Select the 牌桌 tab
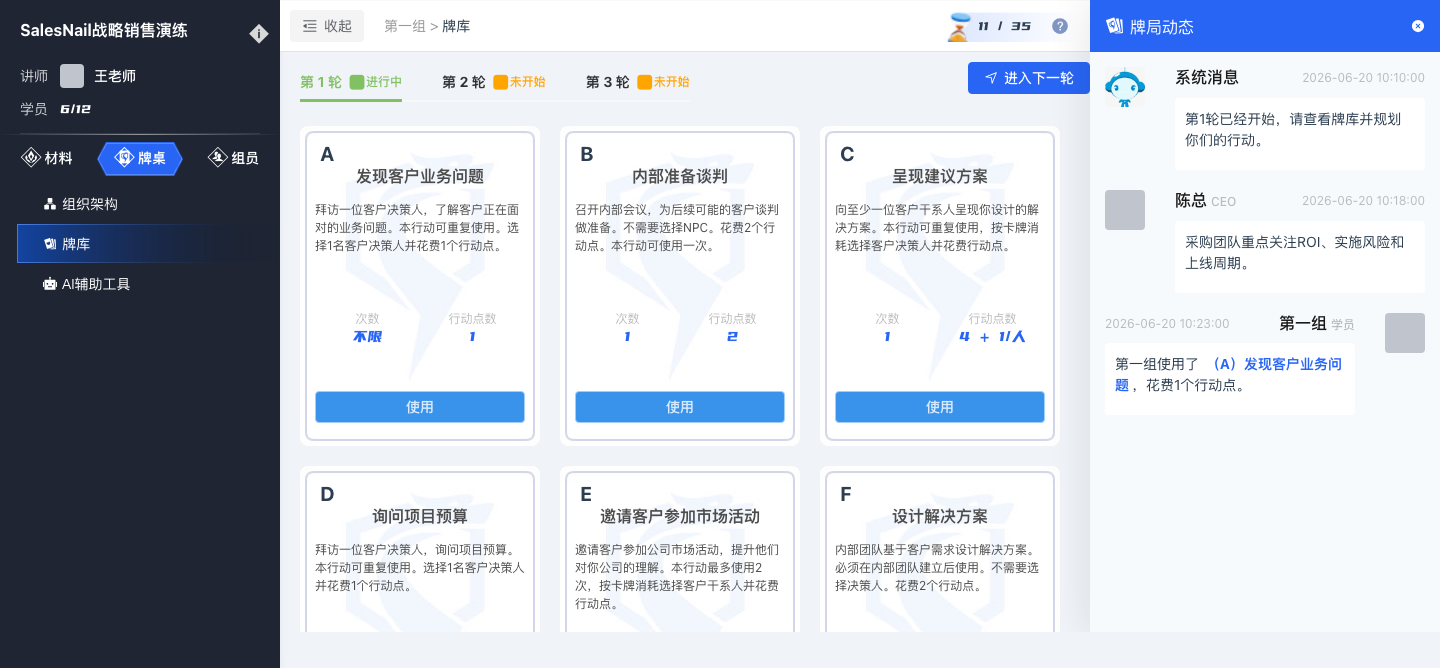 (140, 158)
